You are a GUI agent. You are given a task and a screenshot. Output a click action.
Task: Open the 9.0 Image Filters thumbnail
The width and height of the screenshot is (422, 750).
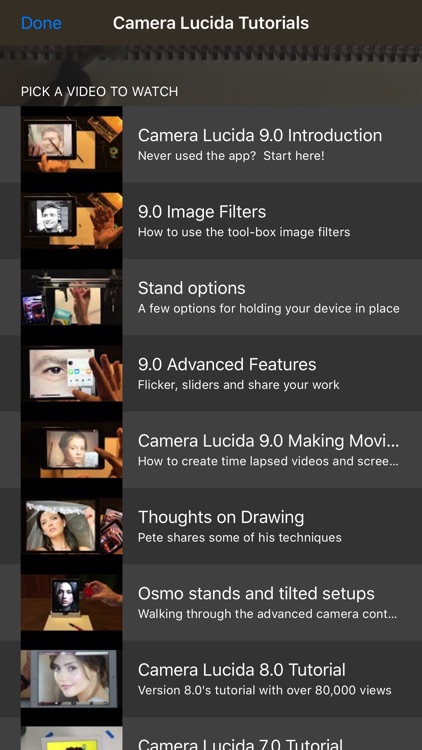pyautogui.click(x=72, y=221)
